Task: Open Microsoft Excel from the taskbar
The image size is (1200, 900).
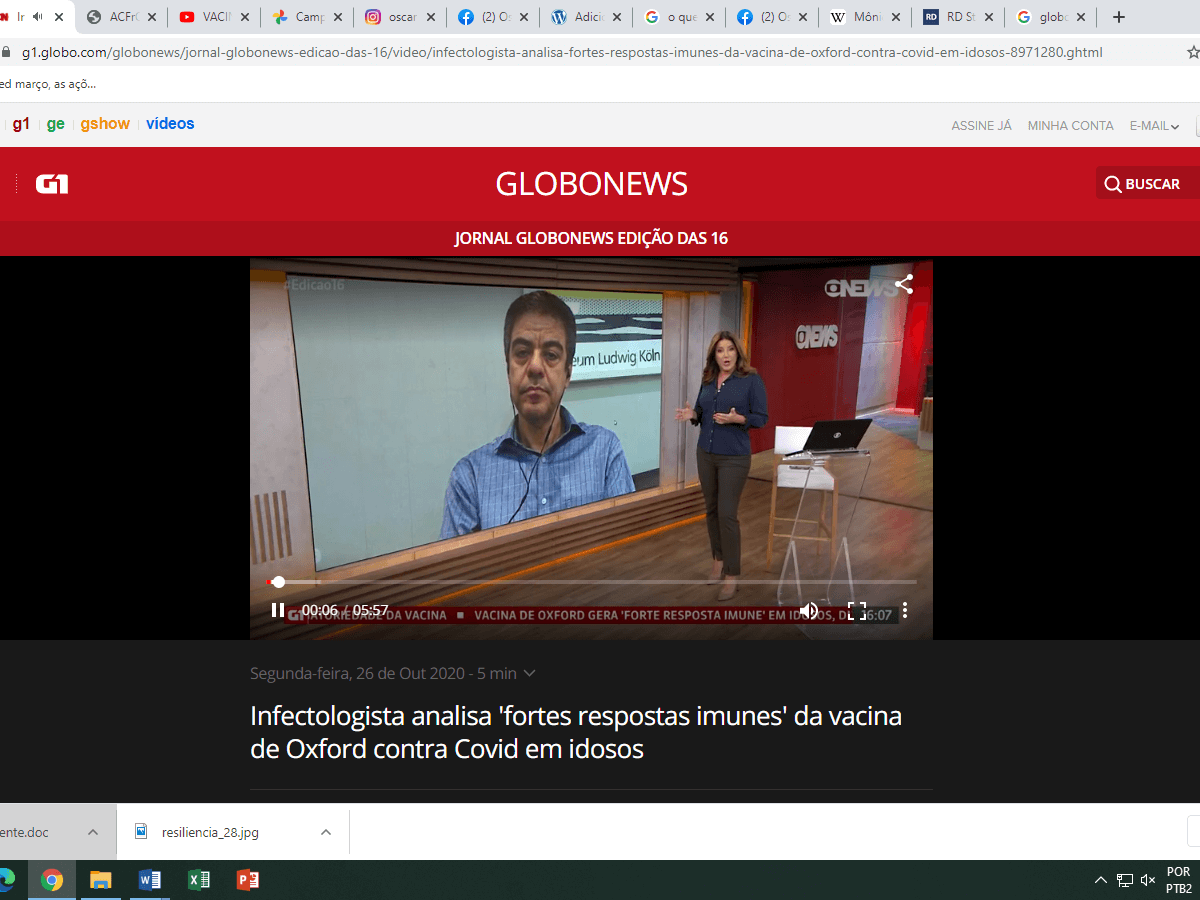Action: pyautogui.click(x=199, y=880)
